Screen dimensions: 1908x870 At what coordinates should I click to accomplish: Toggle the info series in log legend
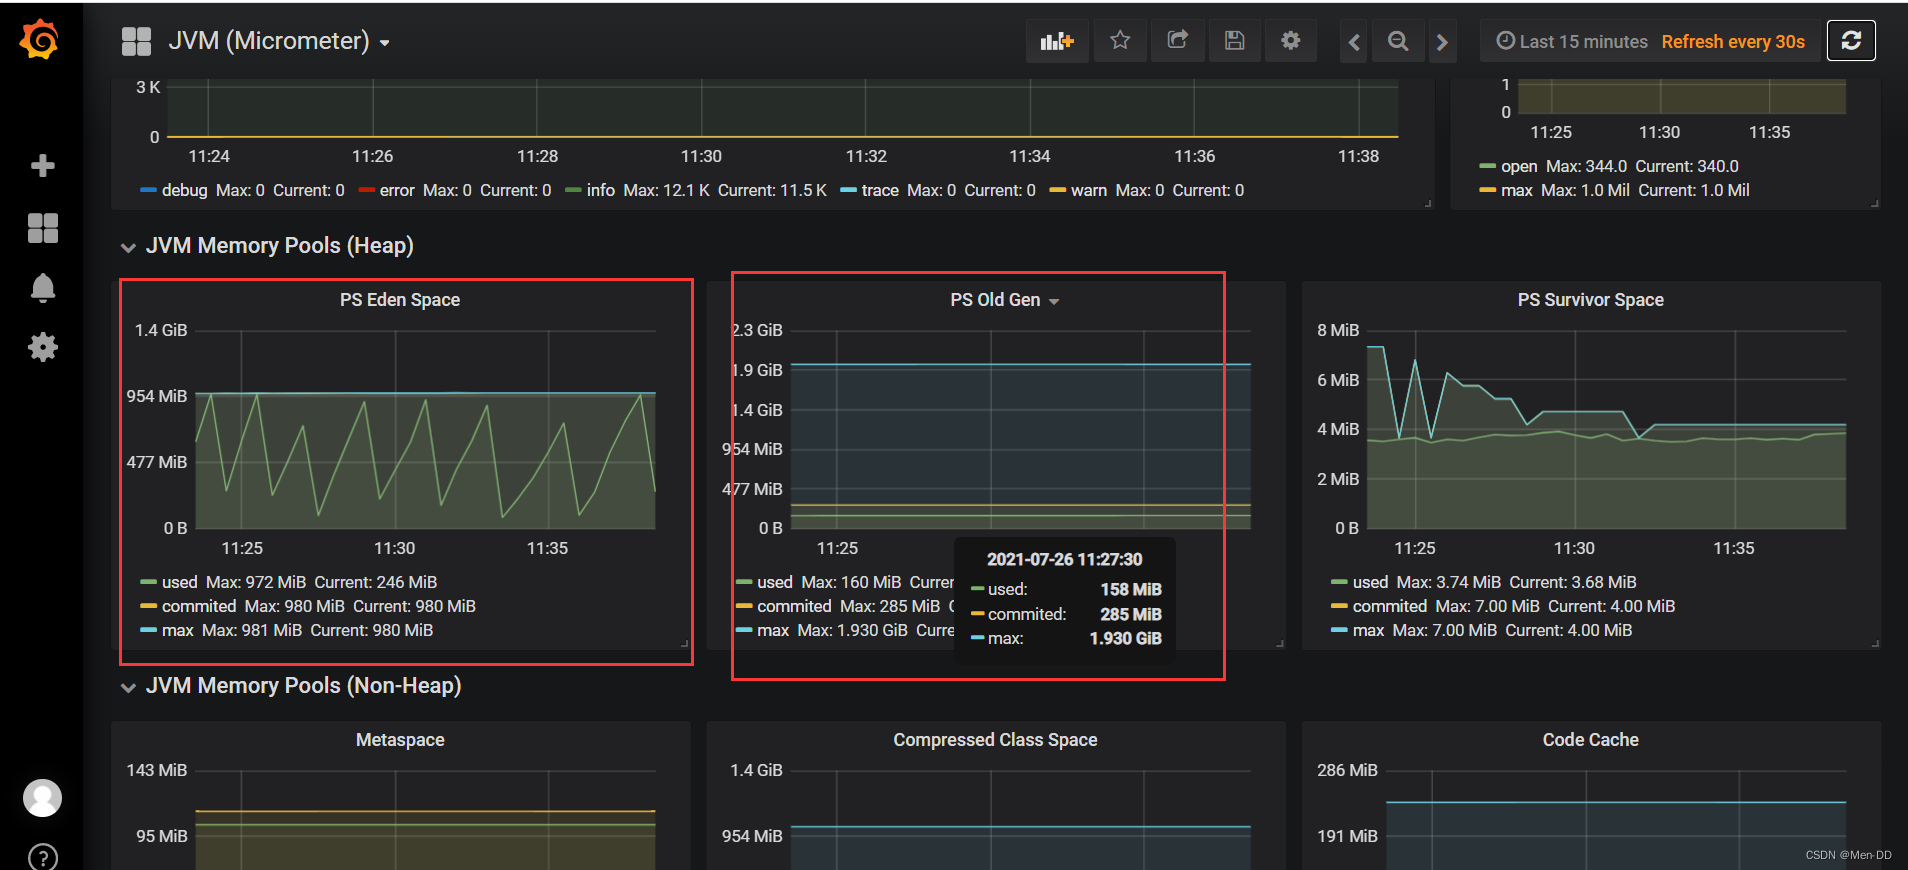click(x=600, y=190)
